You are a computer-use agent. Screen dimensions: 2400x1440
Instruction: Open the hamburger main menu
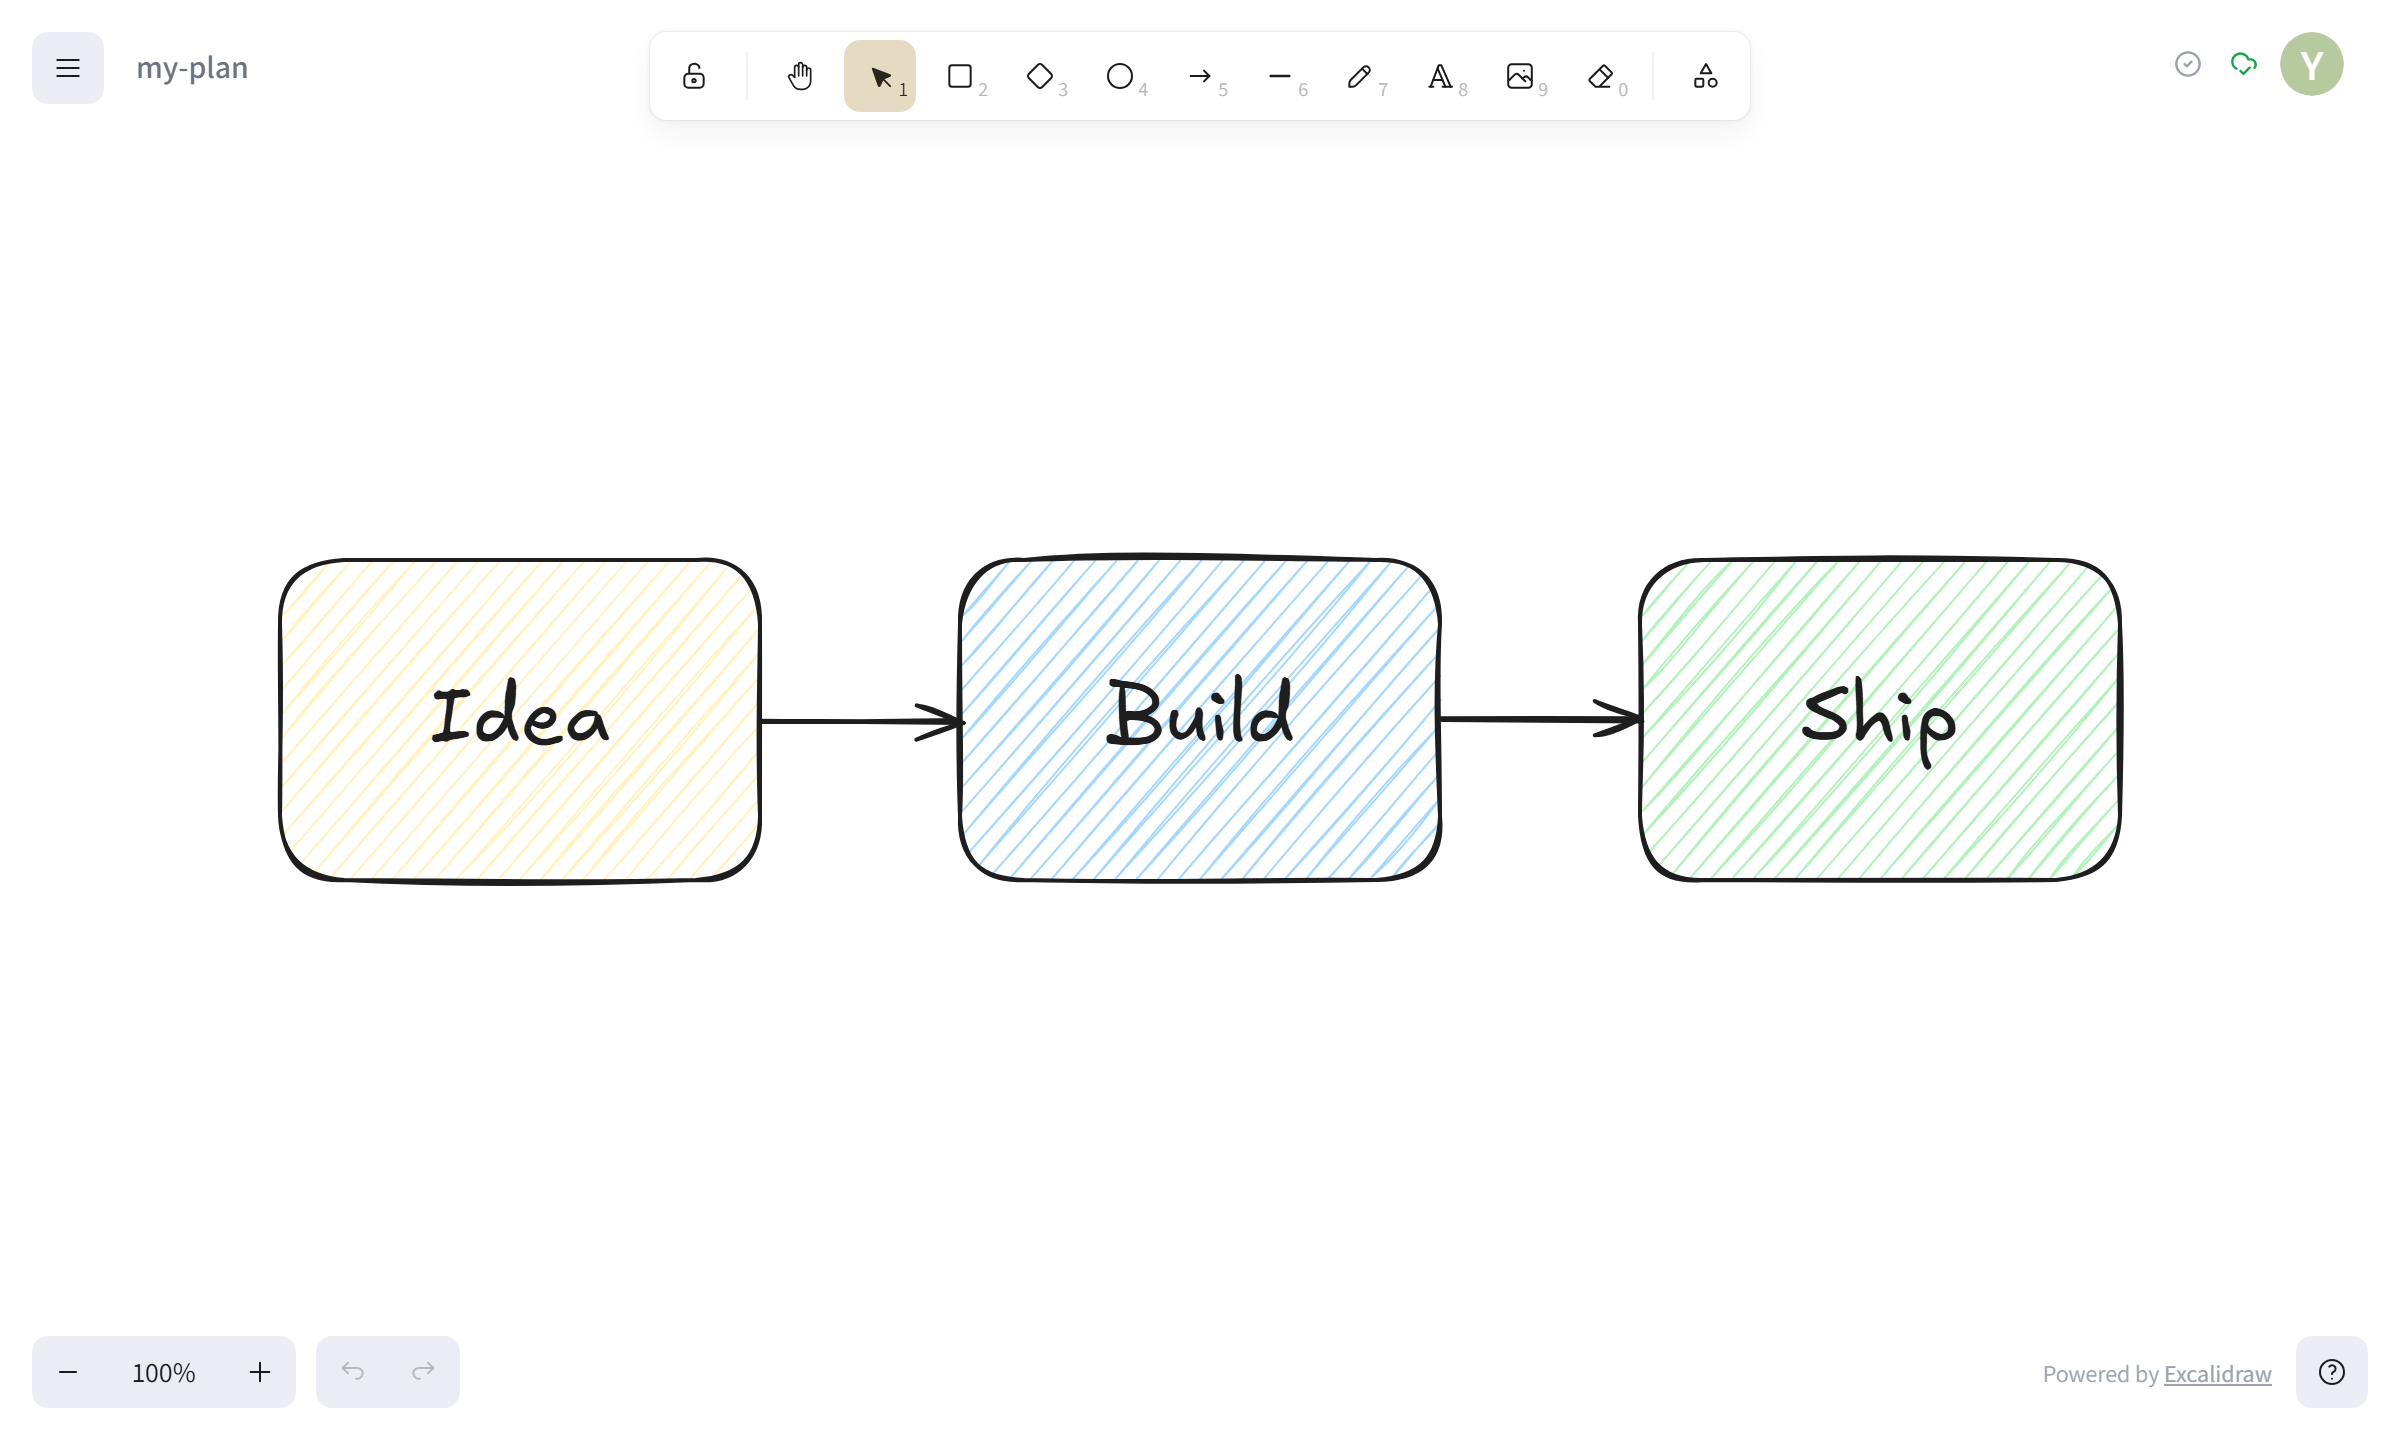pyautogui.click(x=67, y=67)
